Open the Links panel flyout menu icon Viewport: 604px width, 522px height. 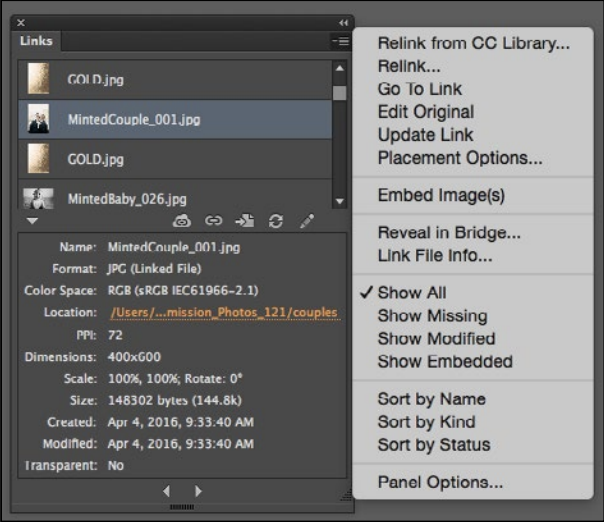click(x=341, y=41)
